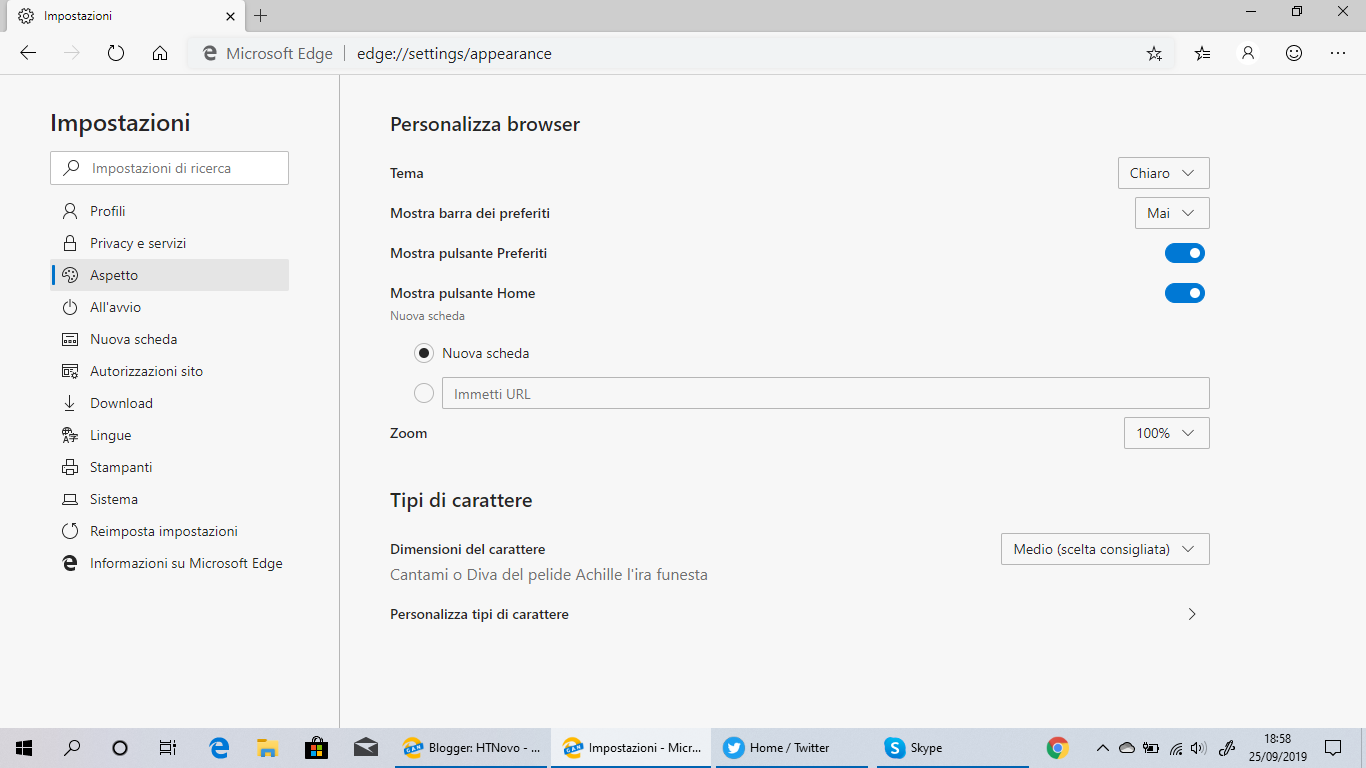
Task: Open the All'avvio settings section
Action: (x=170, y=307)
